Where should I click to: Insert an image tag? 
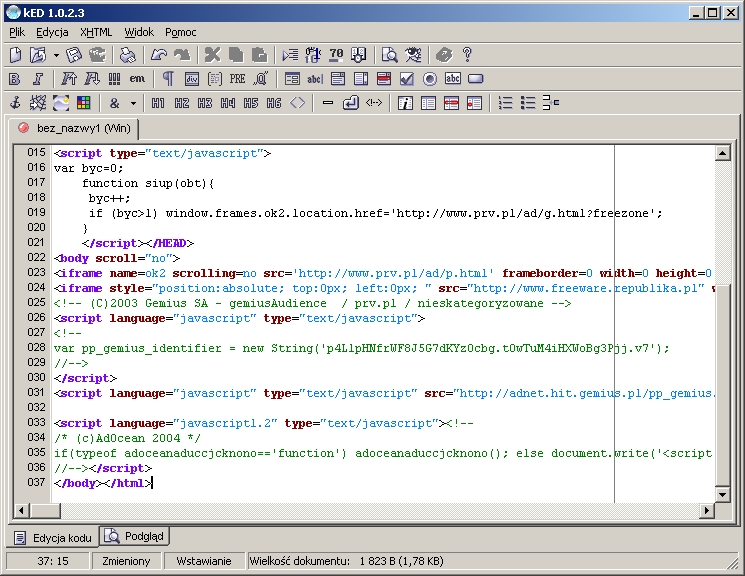[x=61, y=103]
